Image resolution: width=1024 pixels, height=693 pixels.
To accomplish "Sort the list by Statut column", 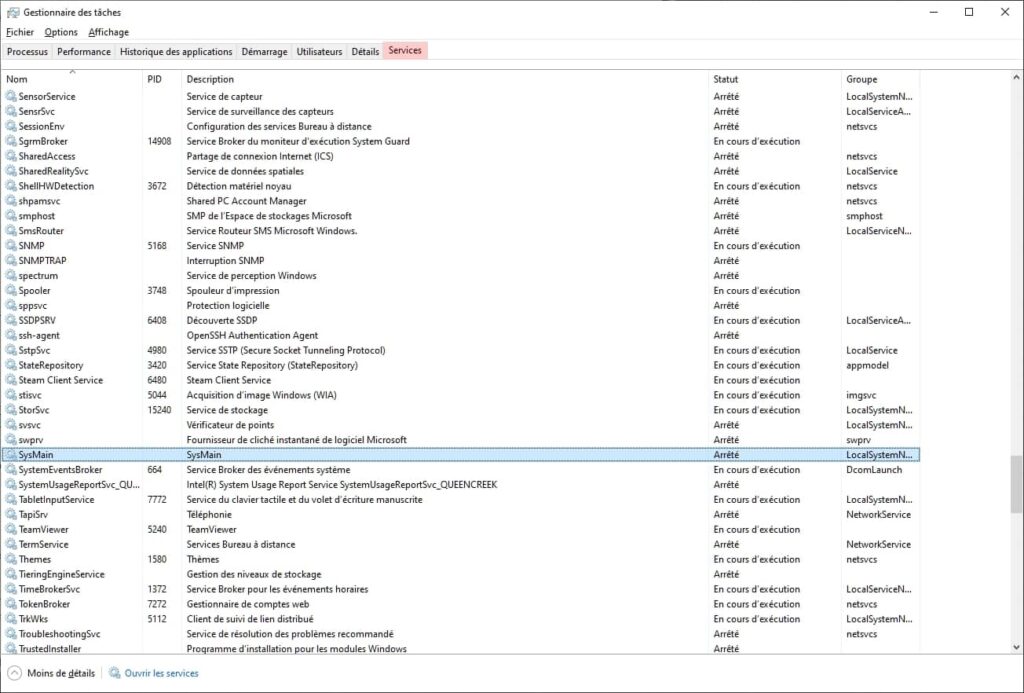I will pyautogui.click(x=725, y=79).
